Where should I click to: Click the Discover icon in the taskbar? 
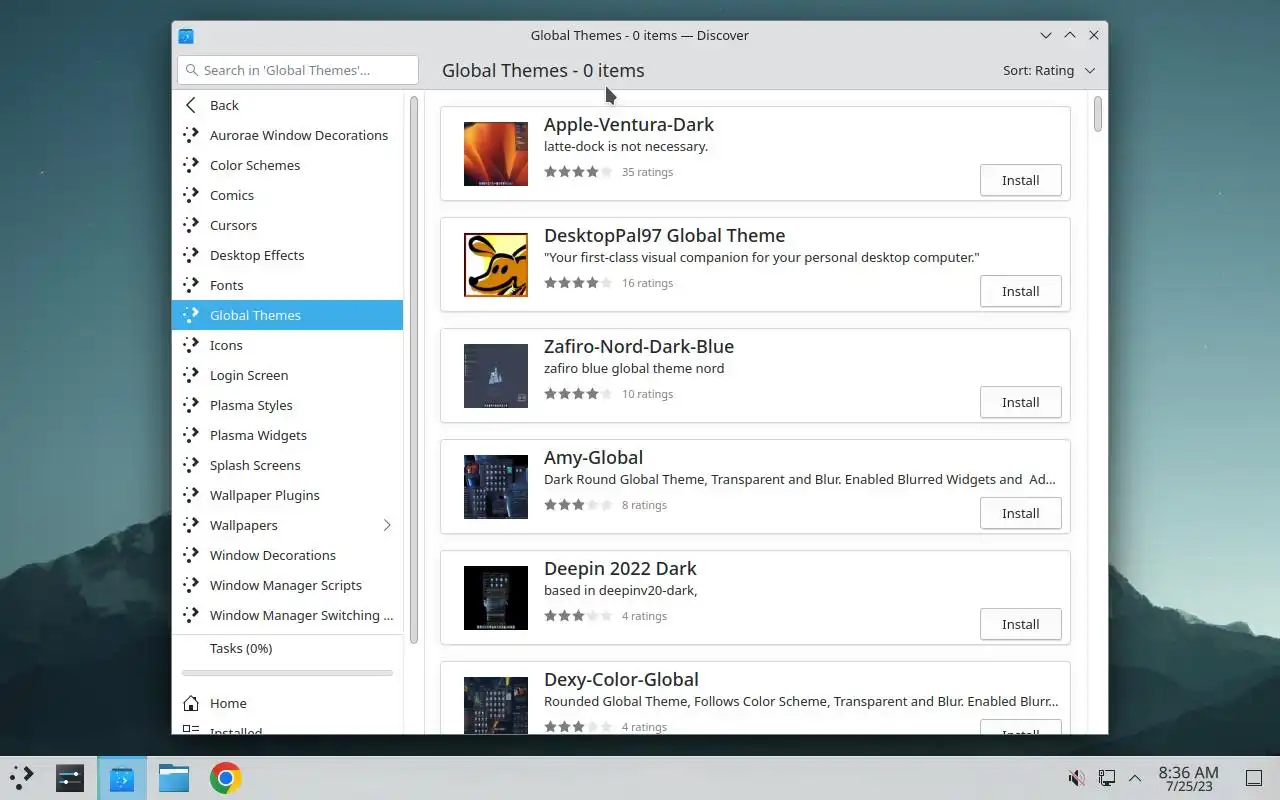[x=122, y=778]
